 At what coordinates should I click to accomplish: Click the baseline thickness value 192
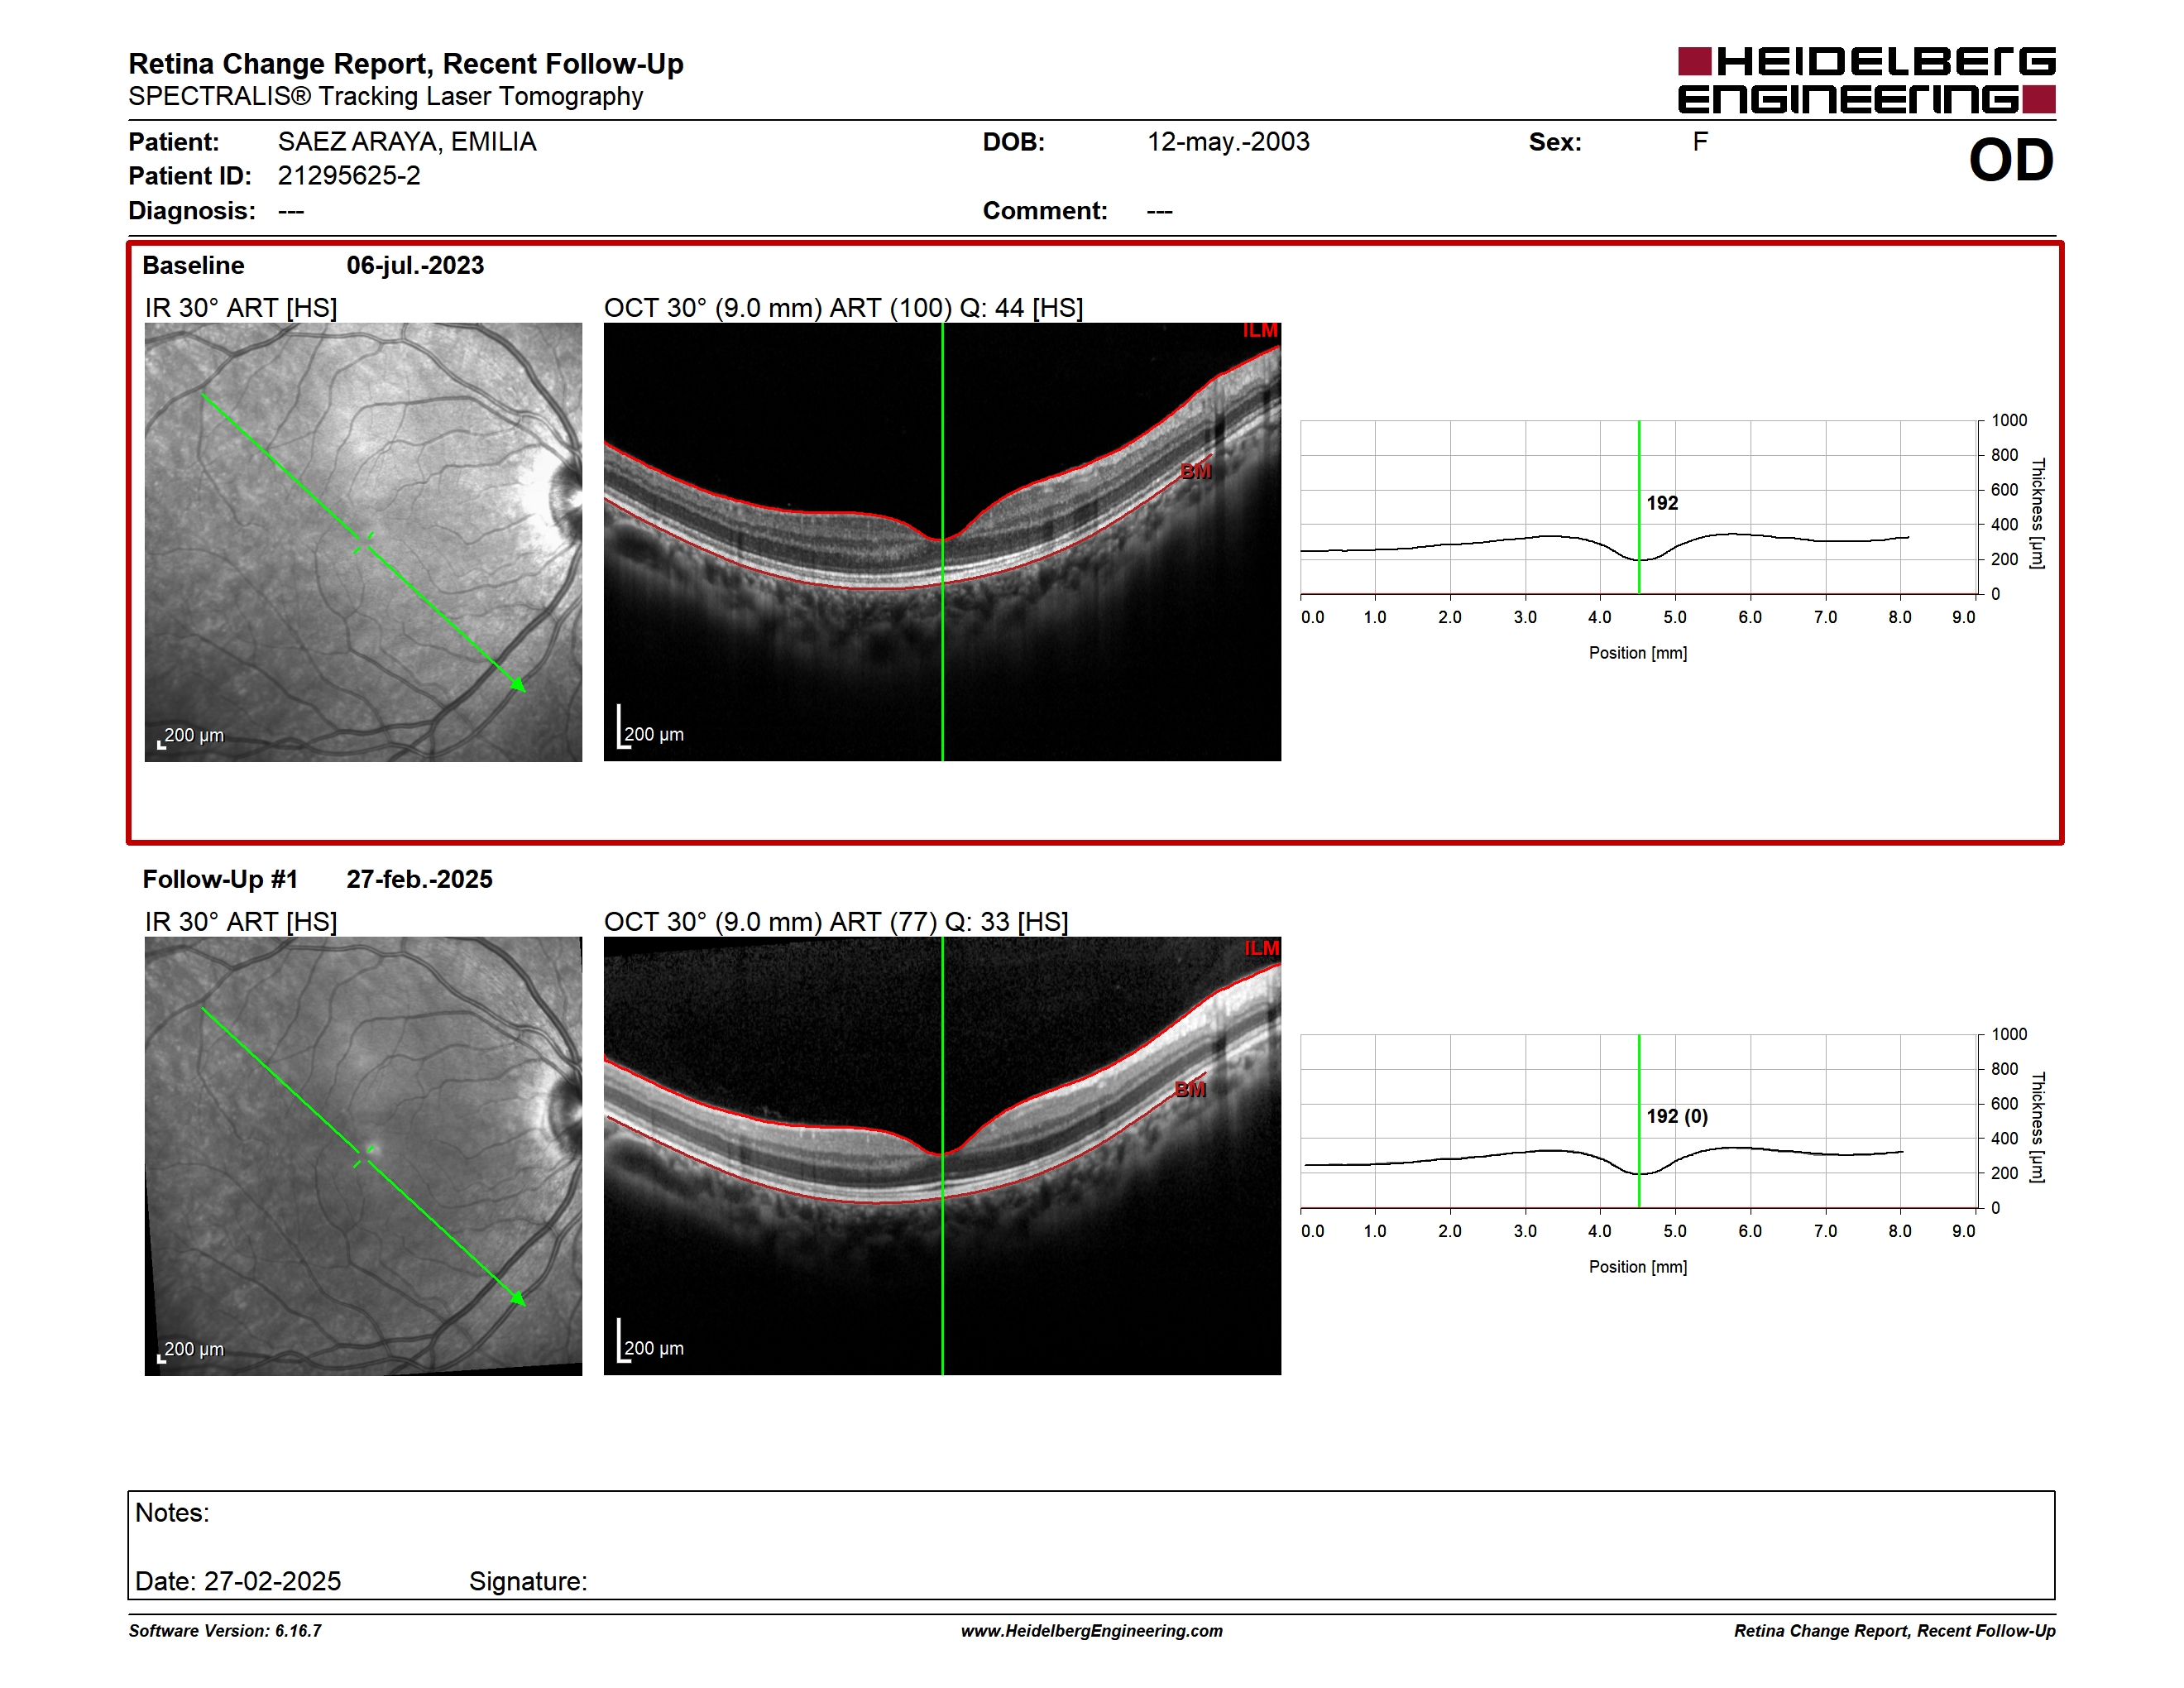(1662, 503)
